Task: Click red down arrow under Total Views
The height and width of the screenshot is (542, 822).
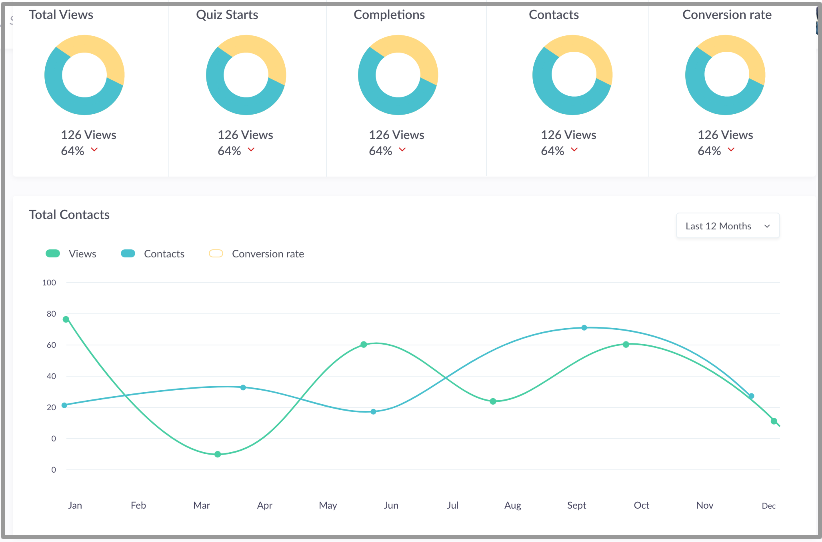Action: pos(94,150)
